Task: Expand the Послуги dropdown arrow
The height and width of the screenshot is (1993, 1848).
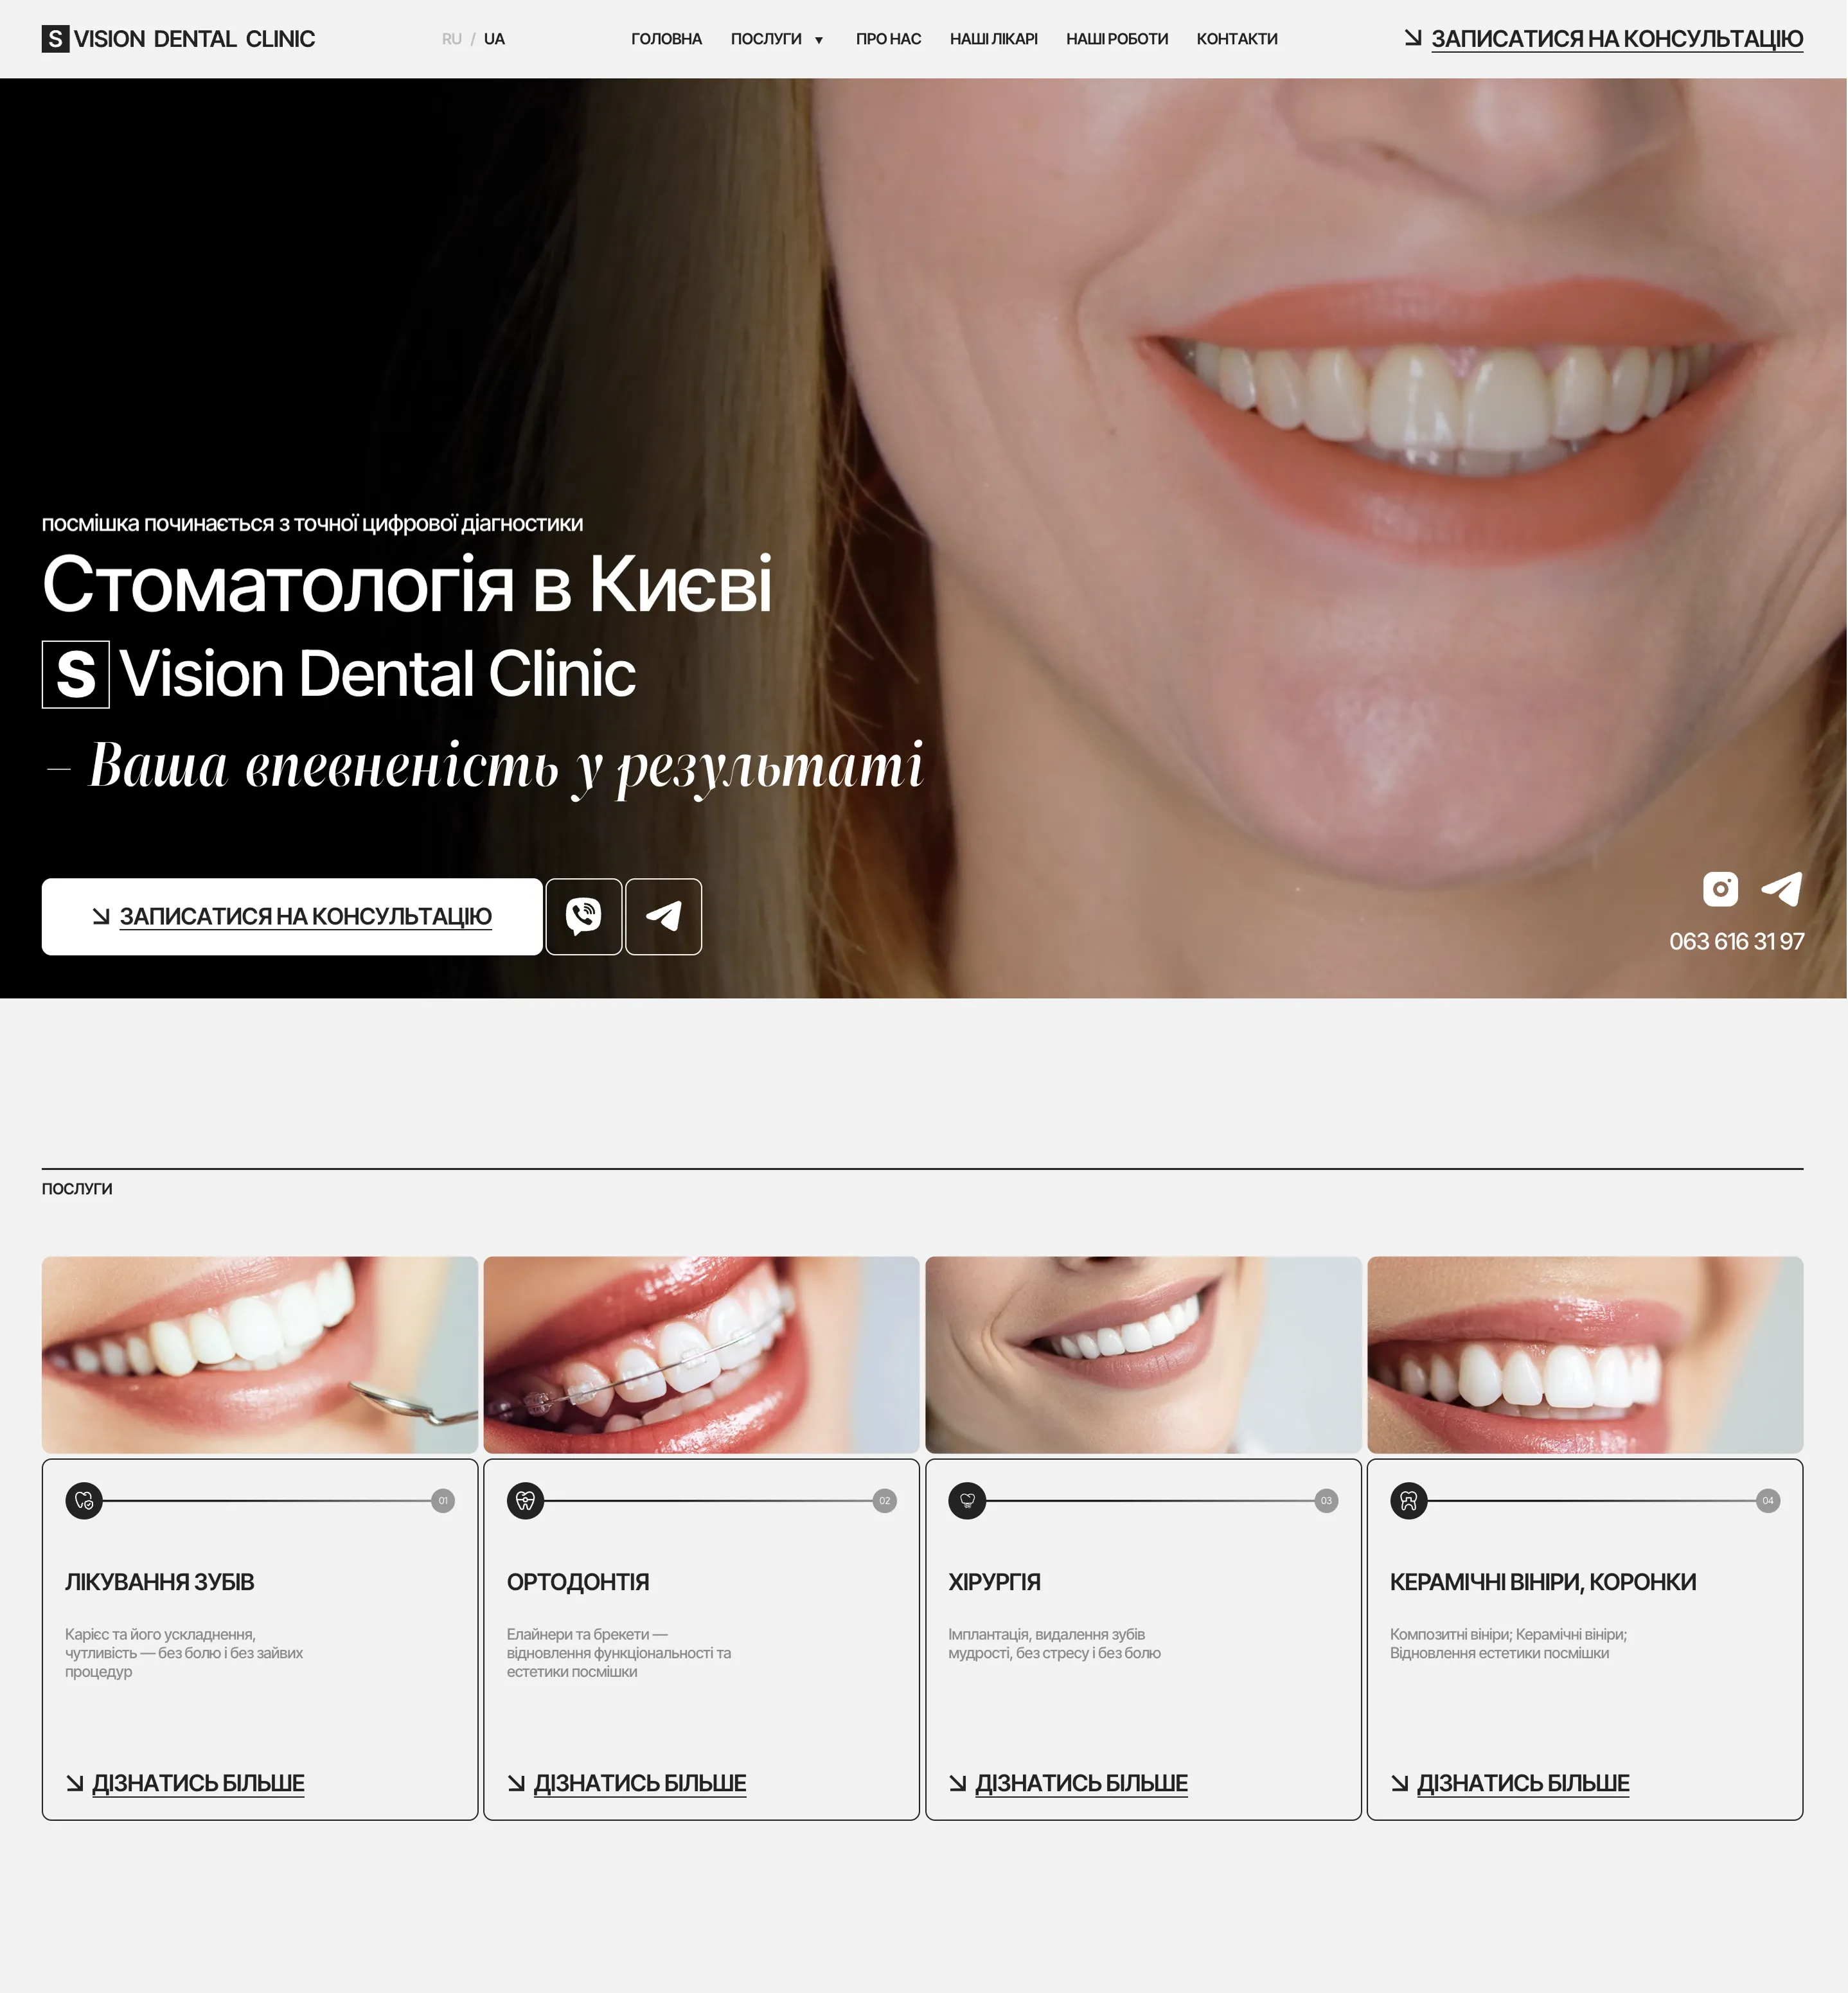Action: (819, 40)
